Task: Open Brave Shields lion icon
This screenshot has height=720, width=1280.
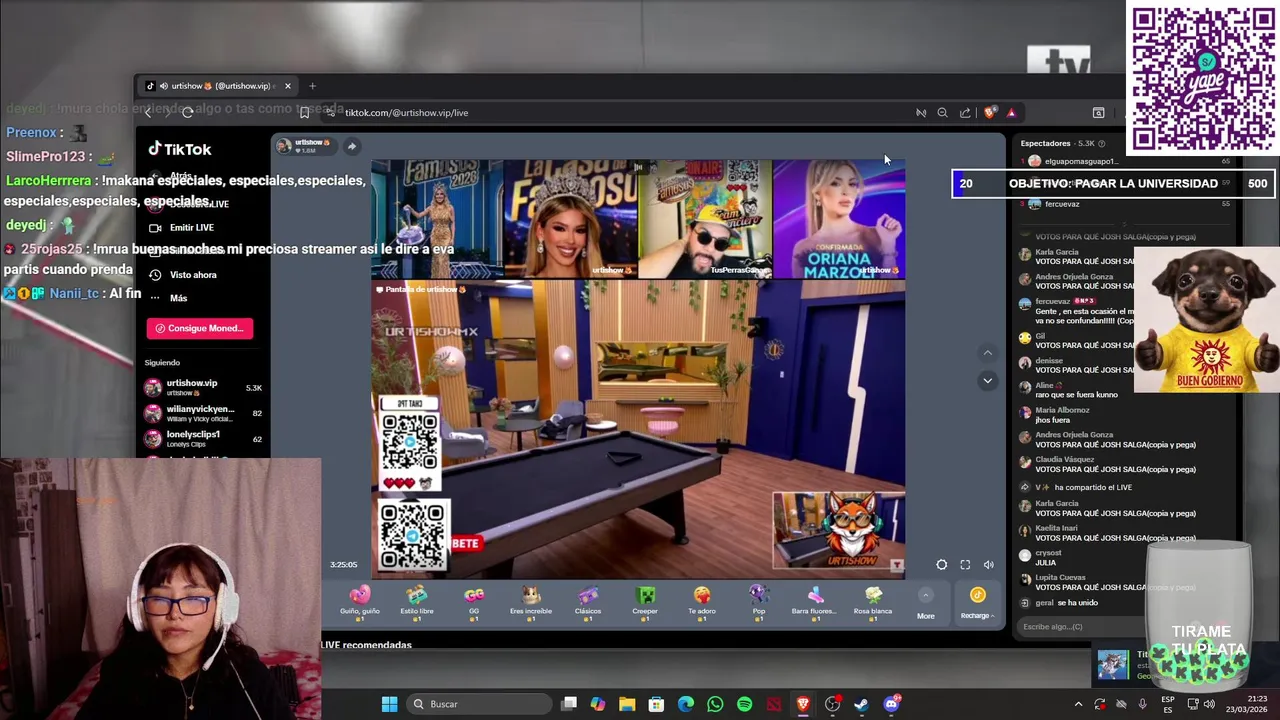Action: point(990,113)
